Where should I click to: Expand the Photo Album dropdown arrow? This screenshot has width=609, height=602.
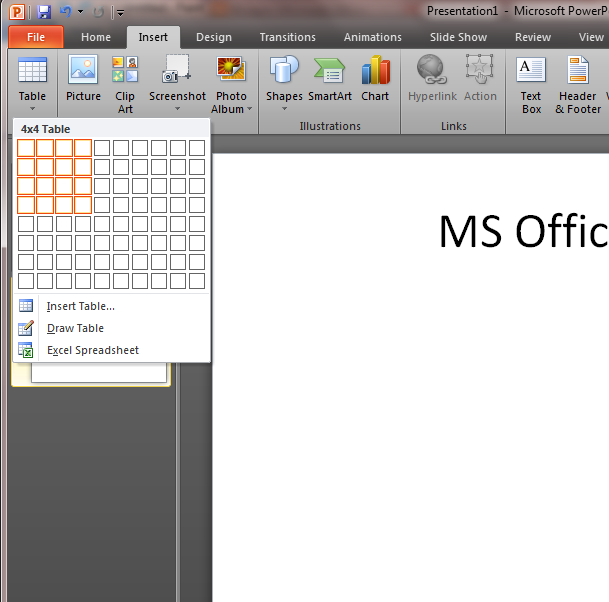click(249, 109)
